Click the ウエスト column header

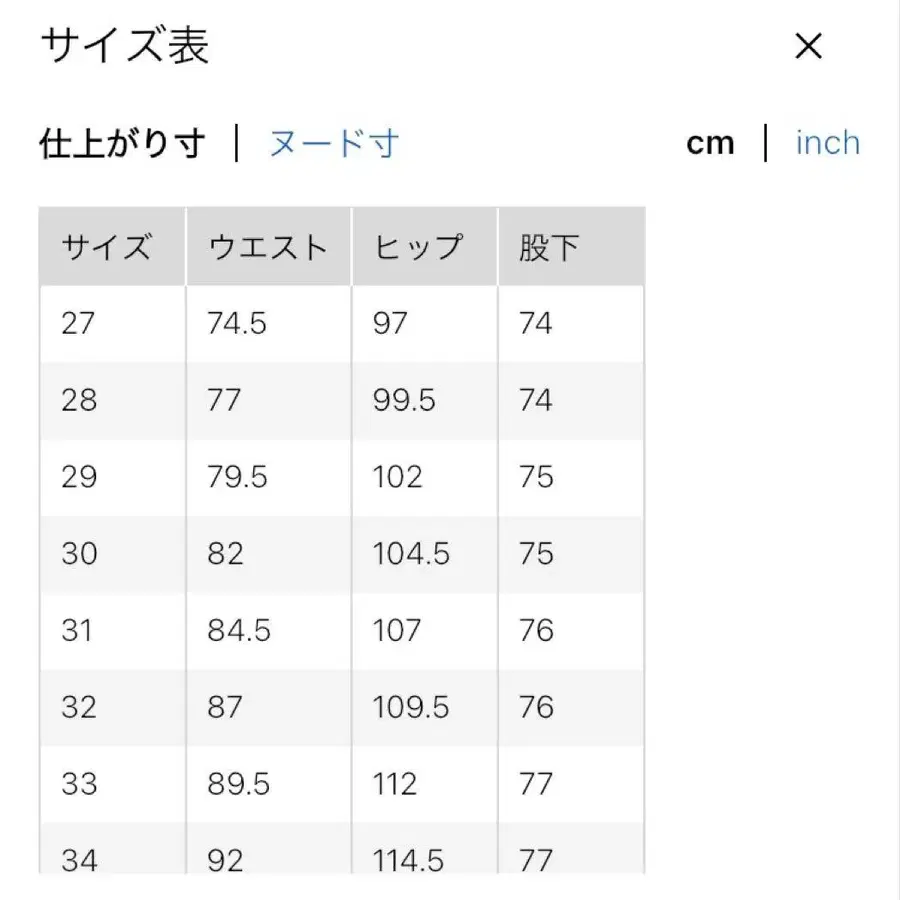[268, 245]
